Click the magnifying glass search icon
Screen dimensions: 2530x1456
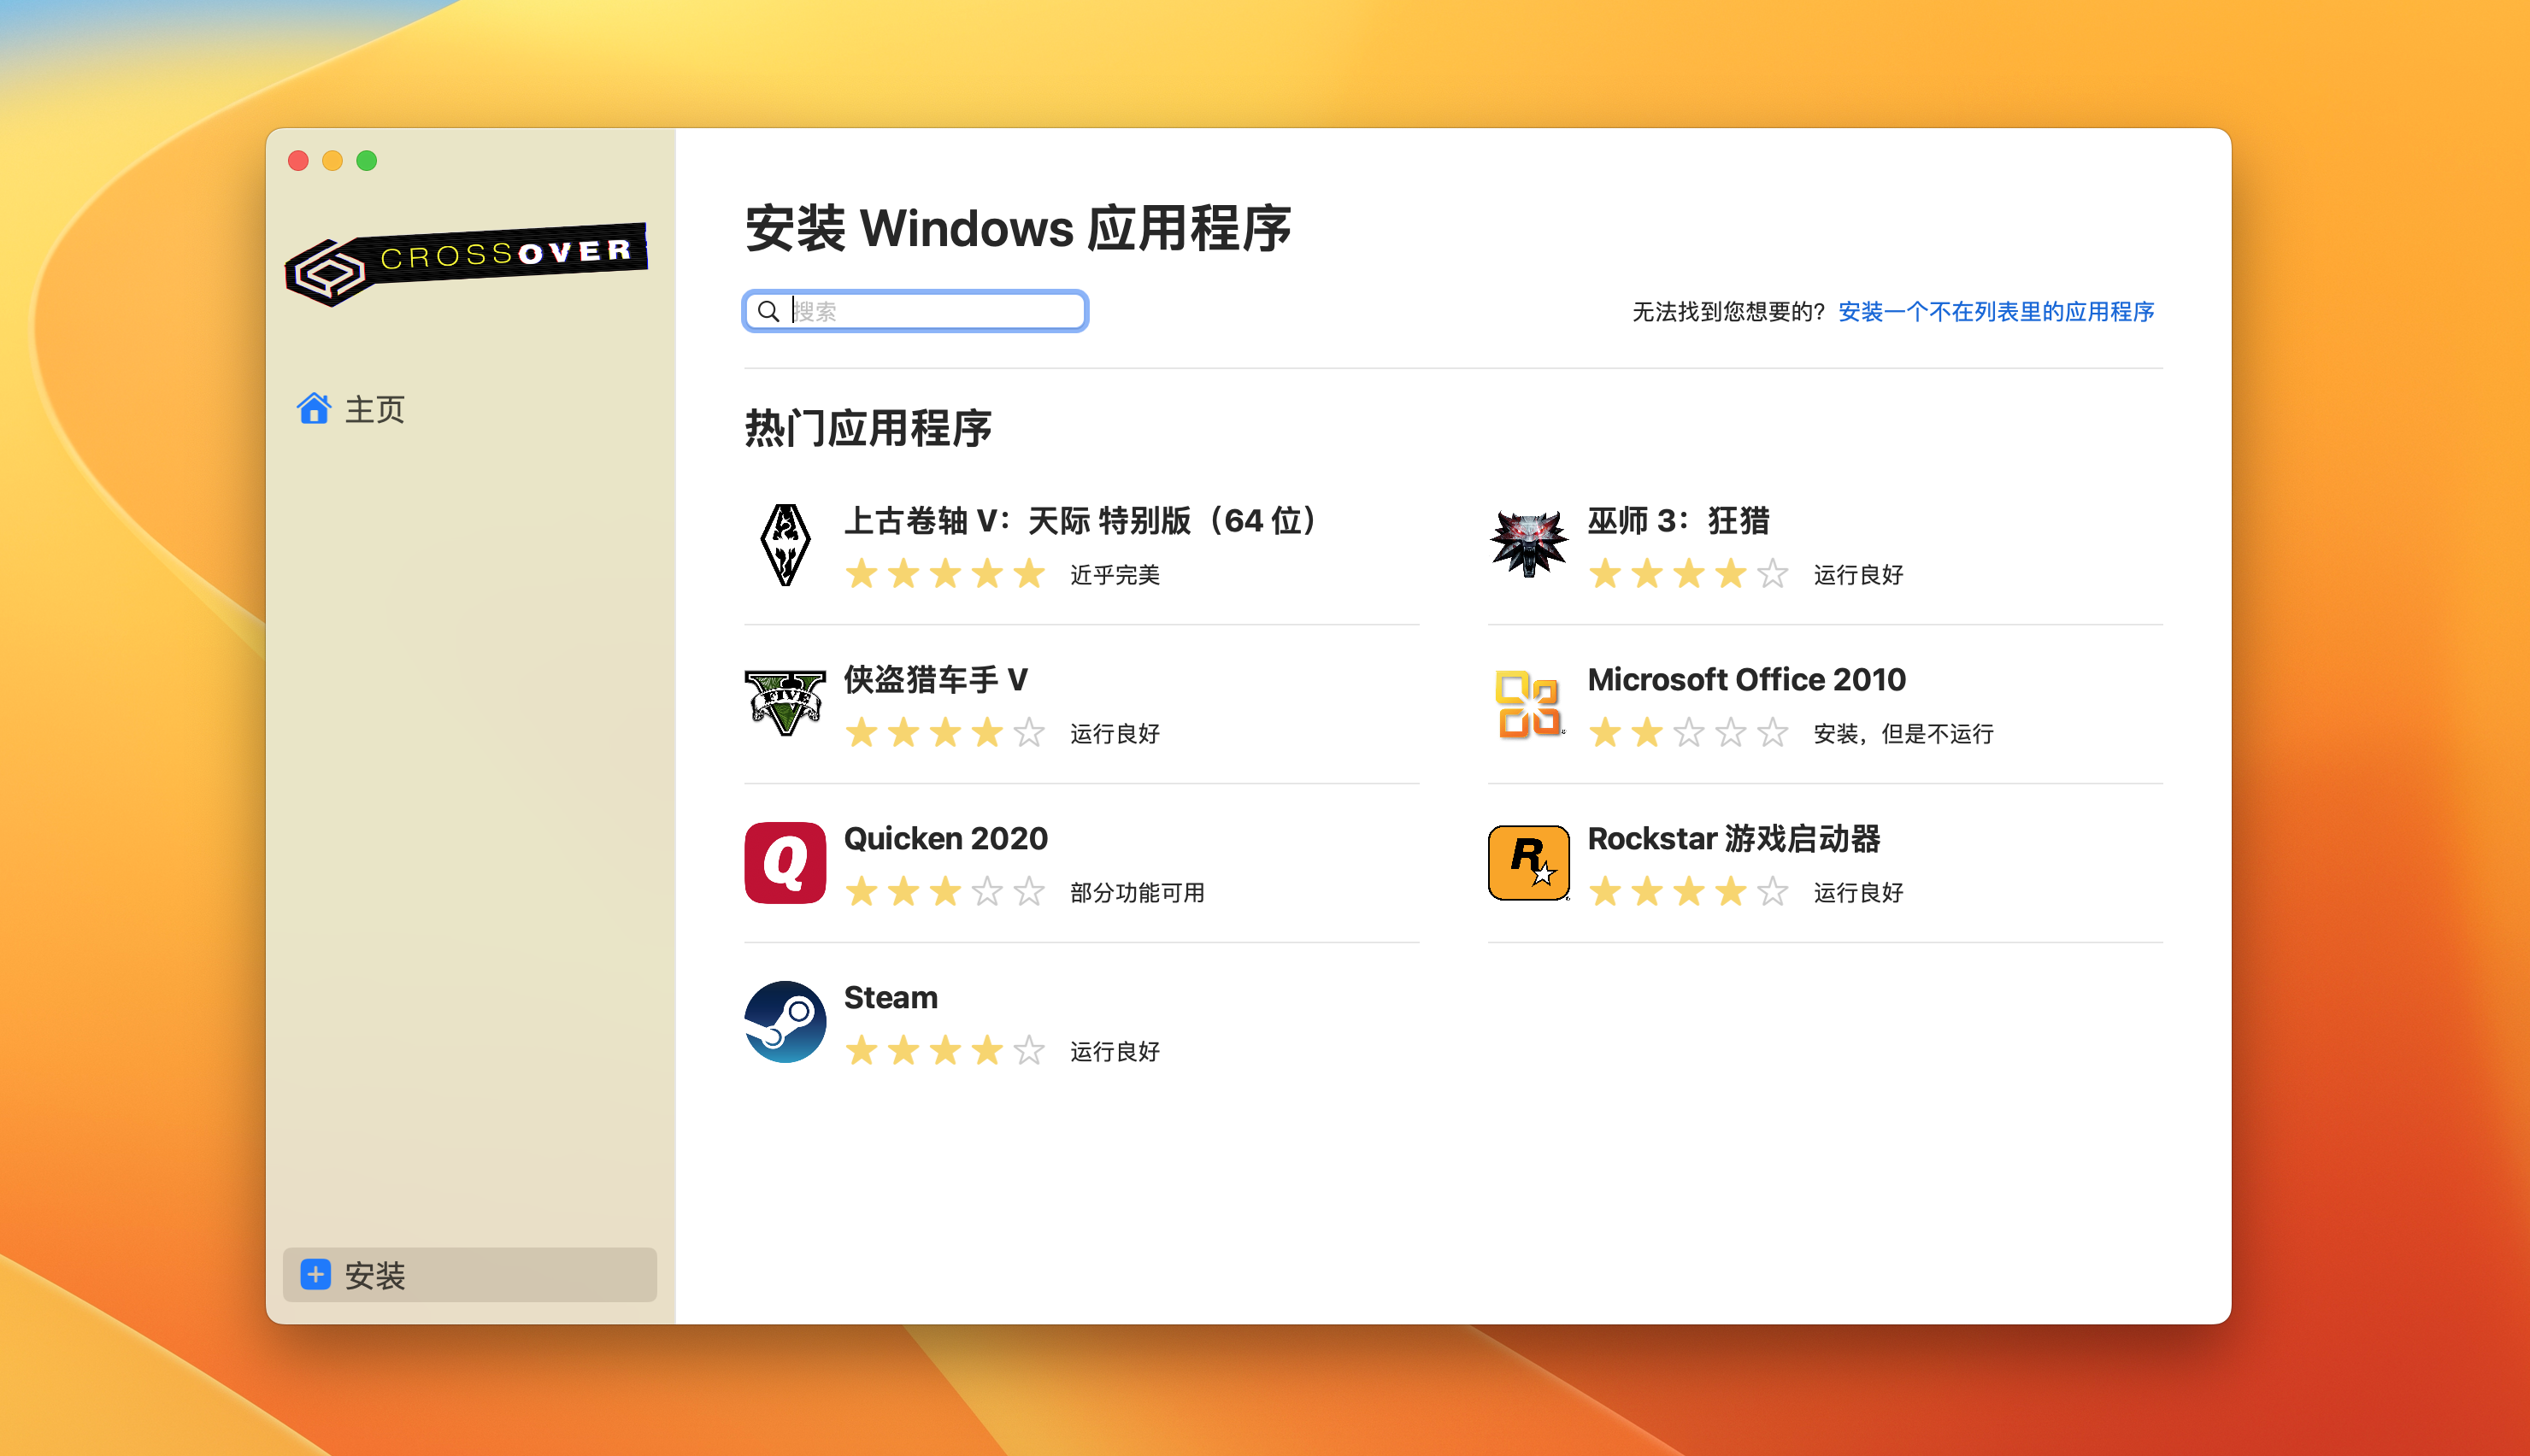(768, 311)
